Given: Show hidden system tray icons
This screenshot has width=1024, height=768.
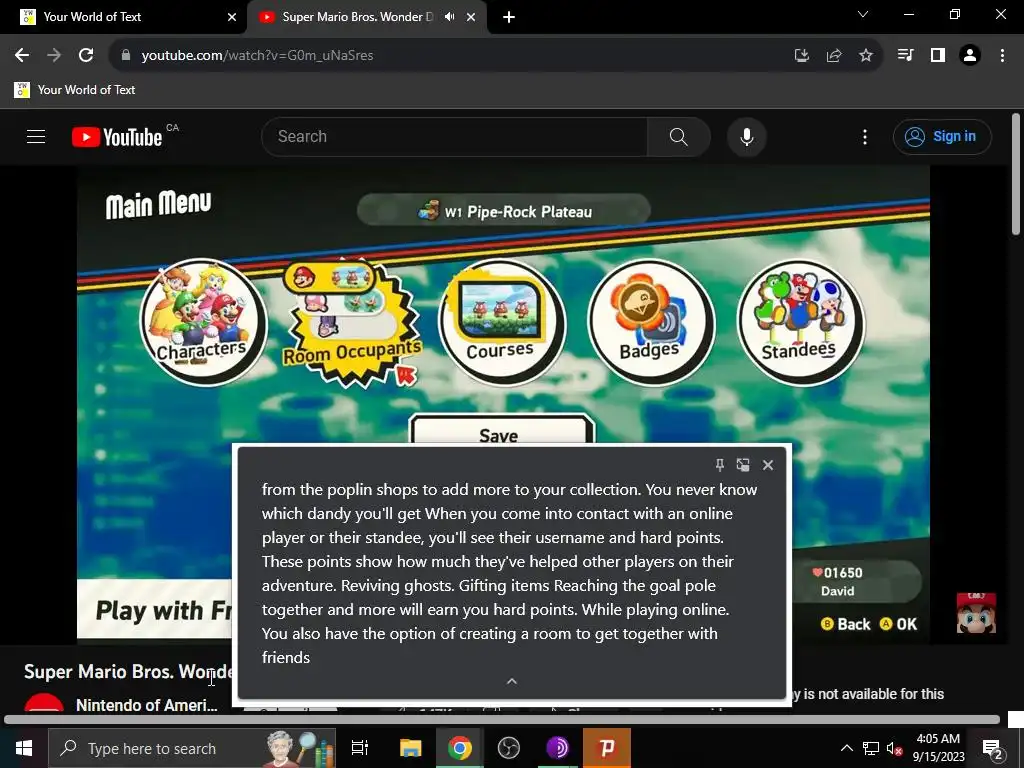Looking at the screenshot, I should tap(846, 748).
